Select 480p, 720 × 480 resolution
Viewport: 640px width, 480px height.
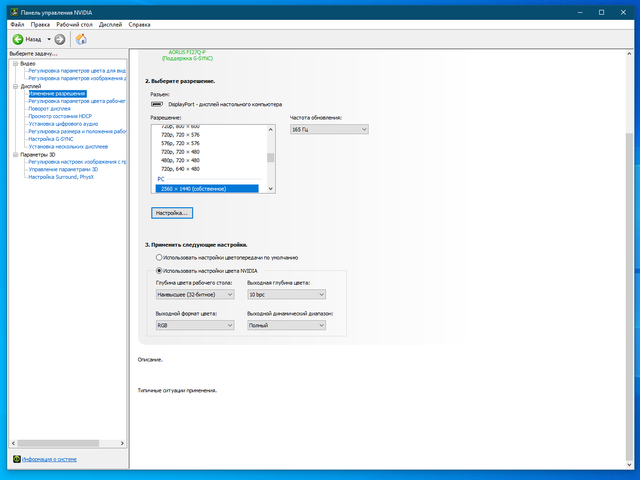180,160
